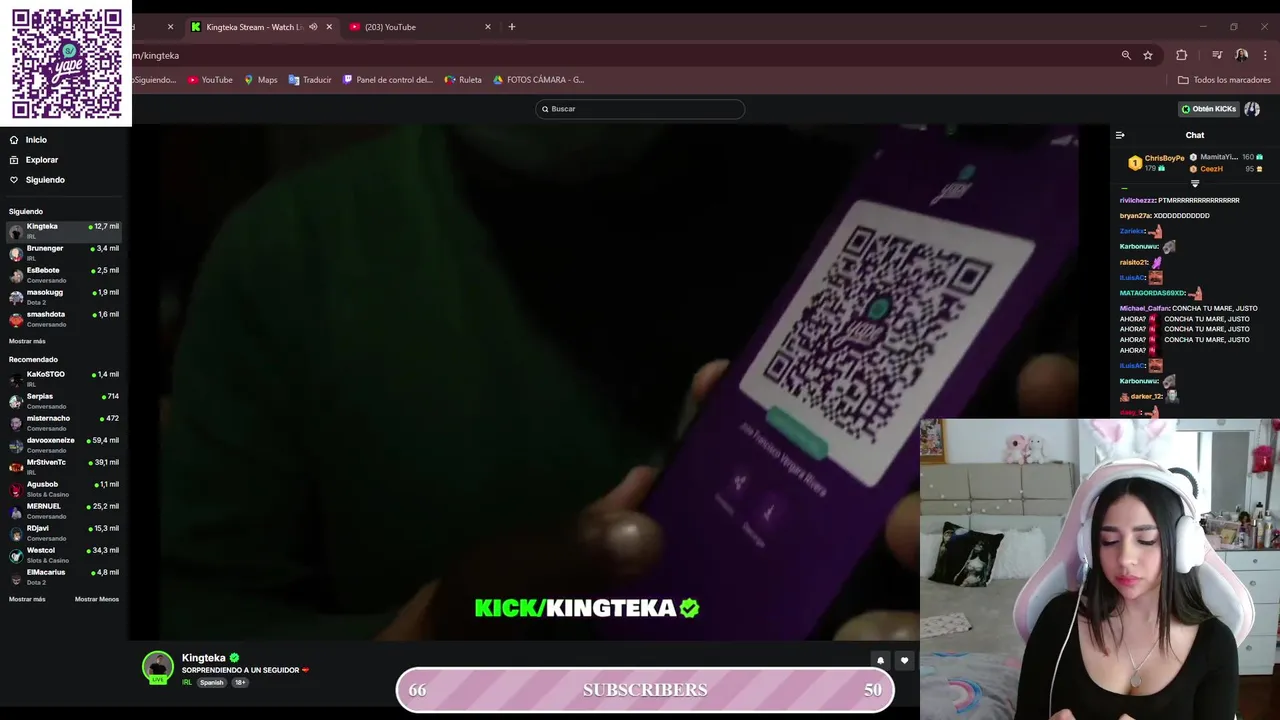Image resolution: width=1280 pixels, height=720 pixels.
Task: Open Kingteka's live profile avatar
Action: pos(157,667)
